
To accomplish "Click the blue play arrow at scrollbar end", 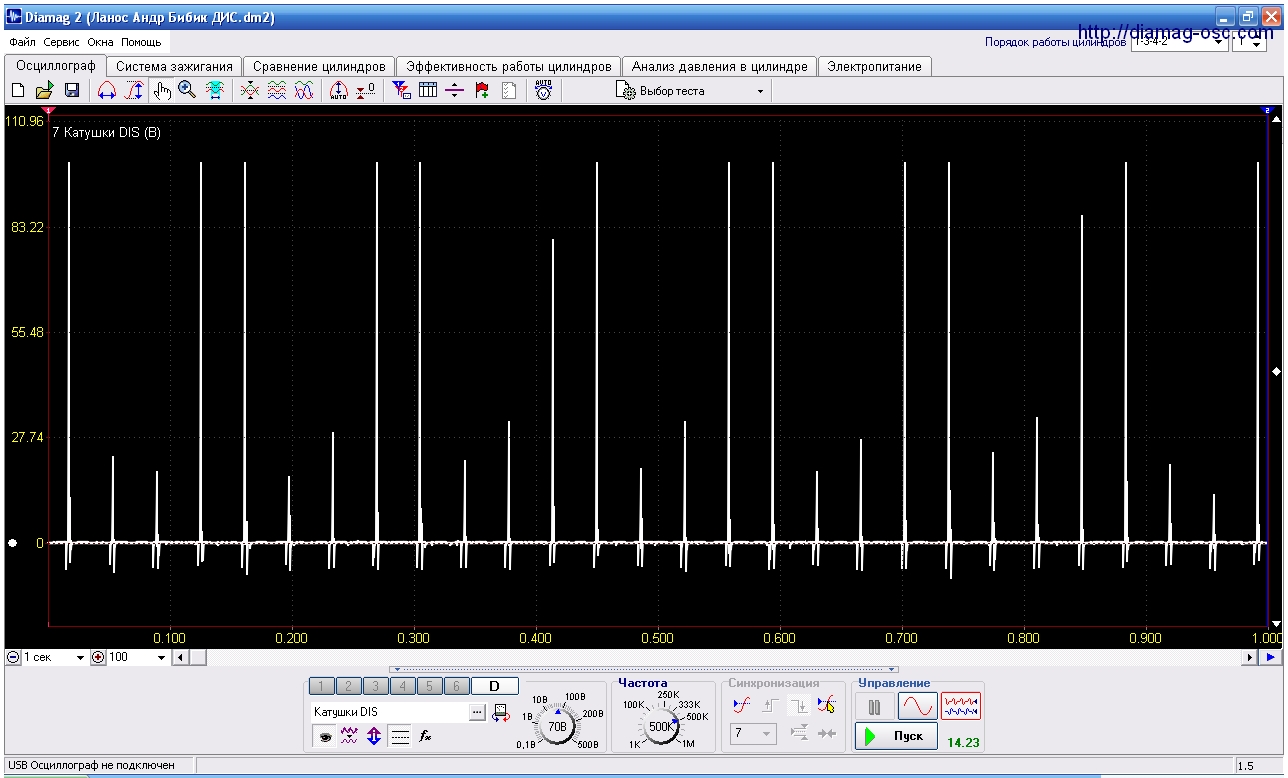I will (1270, 657).
